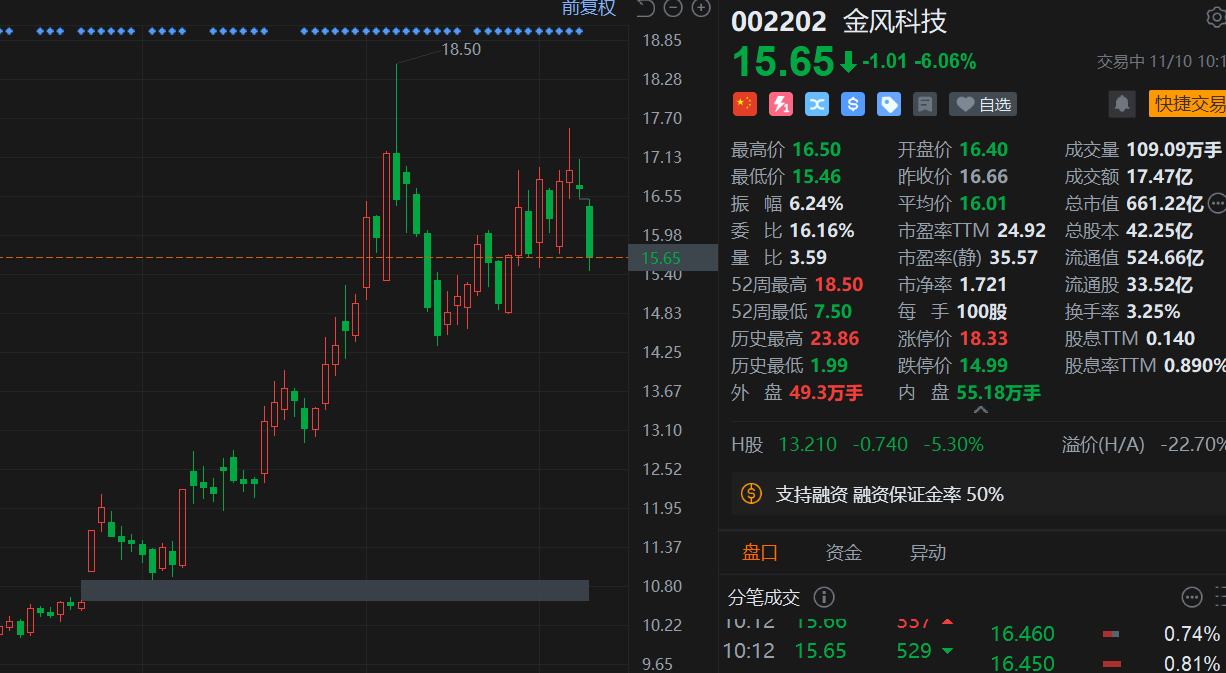Toggle the price alert bell
1226x673 pixels.
[x=1121, y=104]
